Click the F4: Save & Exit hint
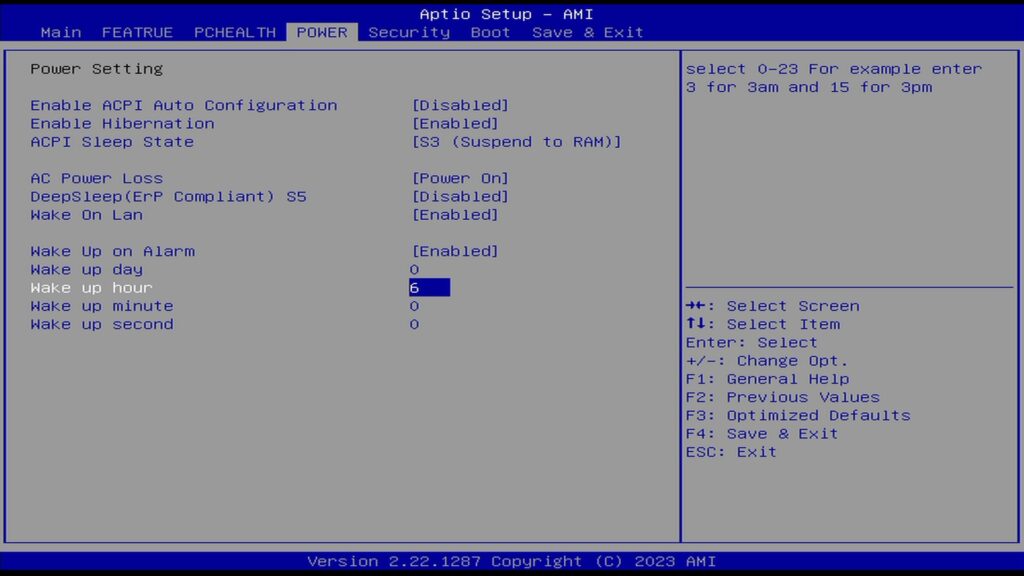 (762, 433)
